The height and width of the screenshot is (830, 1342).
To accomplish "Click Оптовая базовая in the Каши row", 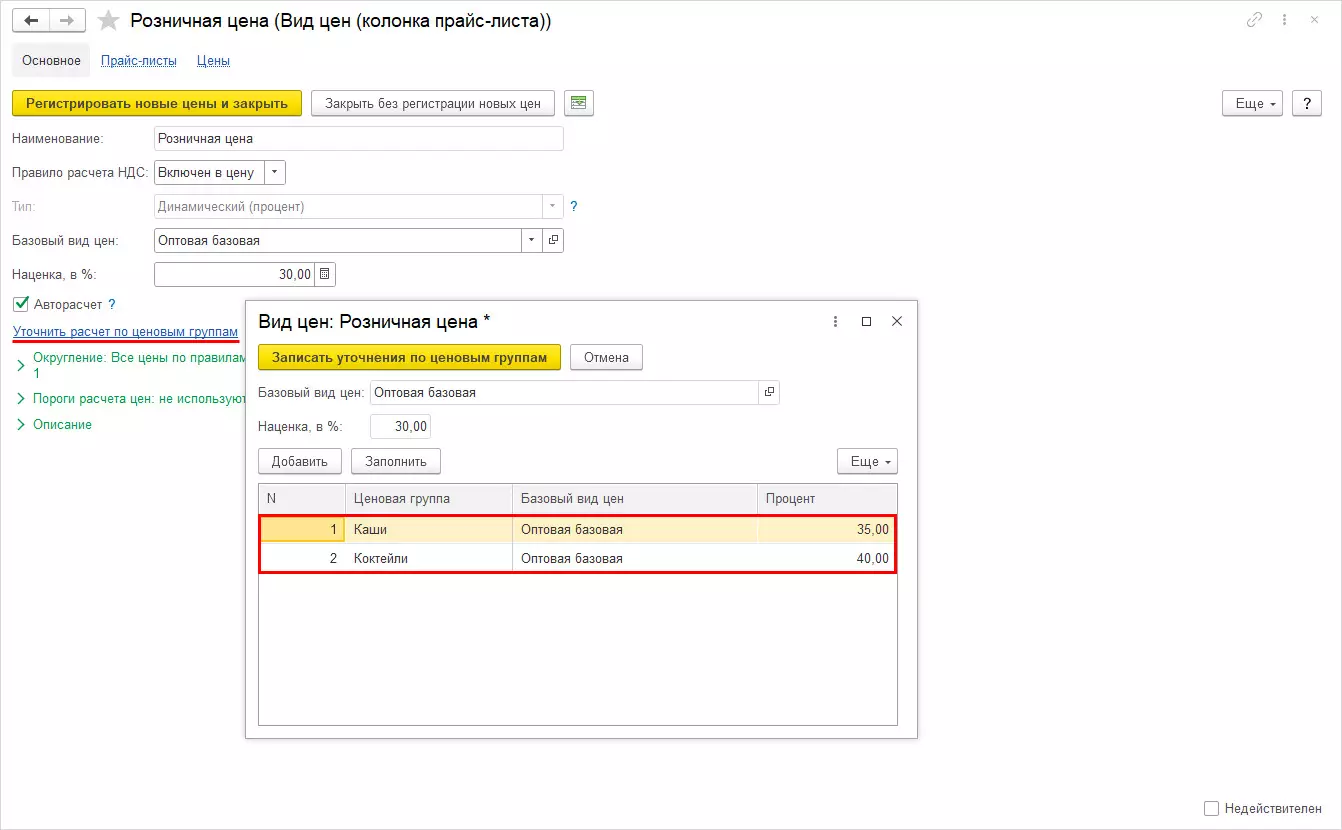I will click(634, 530).
